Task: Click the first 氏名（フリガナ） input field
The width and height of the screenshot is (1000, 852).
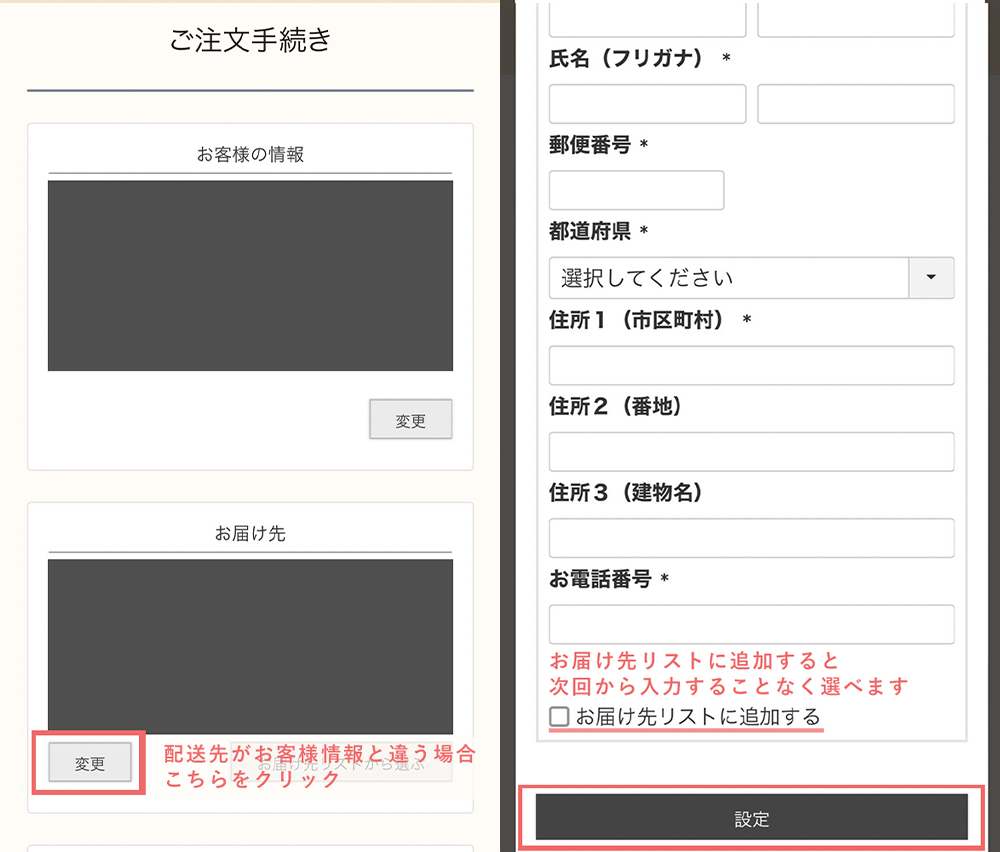Action: pyautogui.click(x=647, y=104)
